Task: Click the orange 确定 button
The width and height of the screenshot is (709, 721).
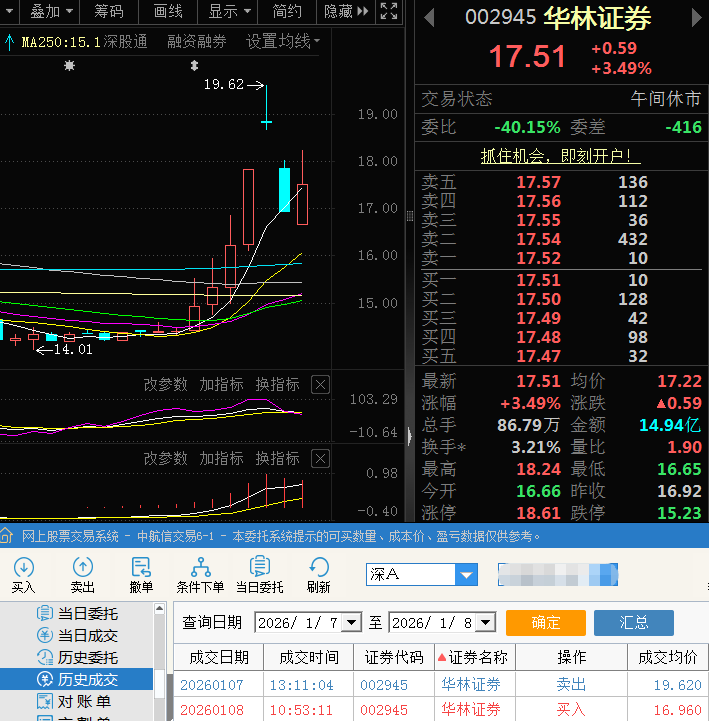Action: click(546, 623)
